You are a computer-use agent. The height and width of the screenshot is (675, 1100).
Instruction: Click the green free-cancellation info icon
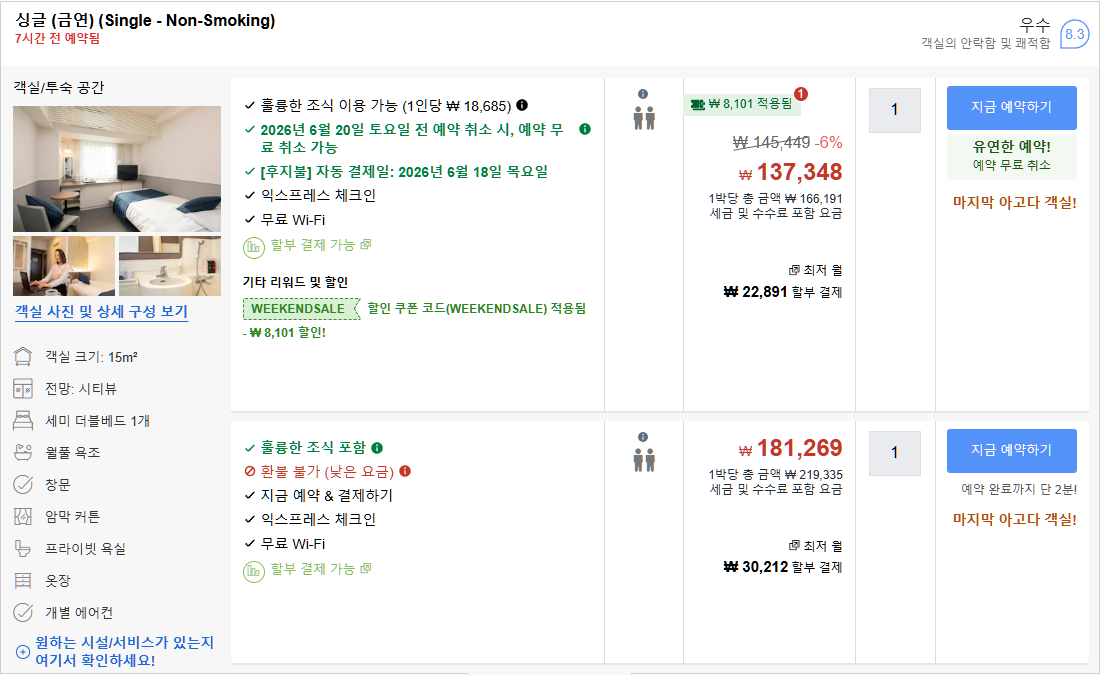pyautogui.click(x=584, y=129)
